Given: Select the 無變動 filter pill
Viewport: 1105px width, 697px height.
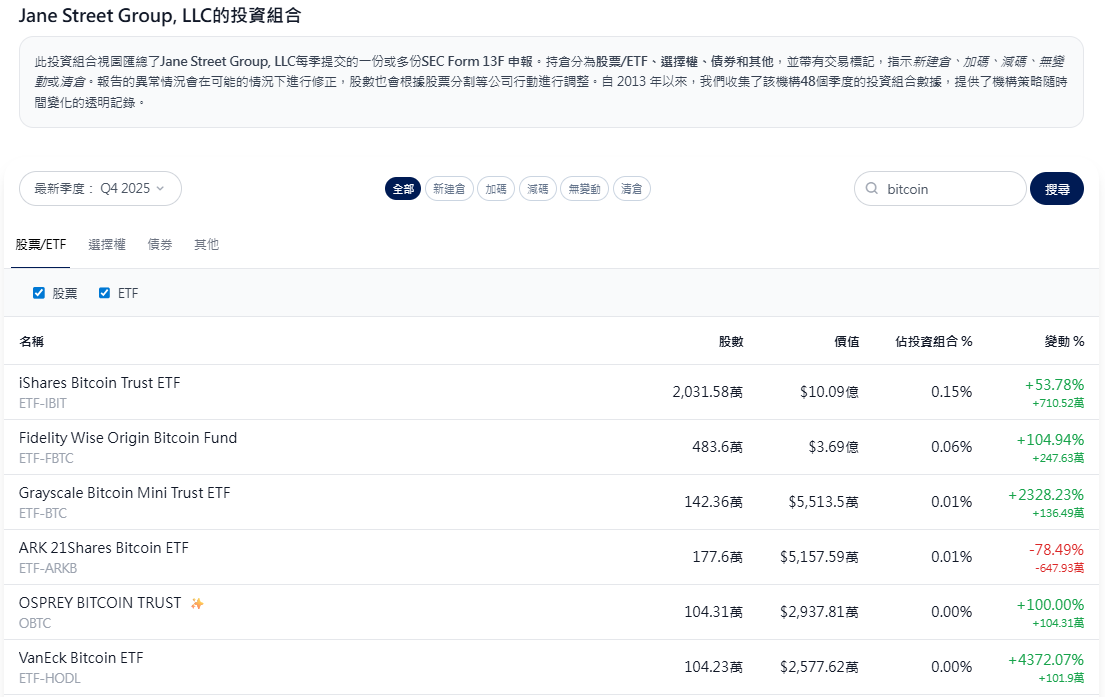Looking at the screenshot, I should pyautogui.click(x=584, y=189).
